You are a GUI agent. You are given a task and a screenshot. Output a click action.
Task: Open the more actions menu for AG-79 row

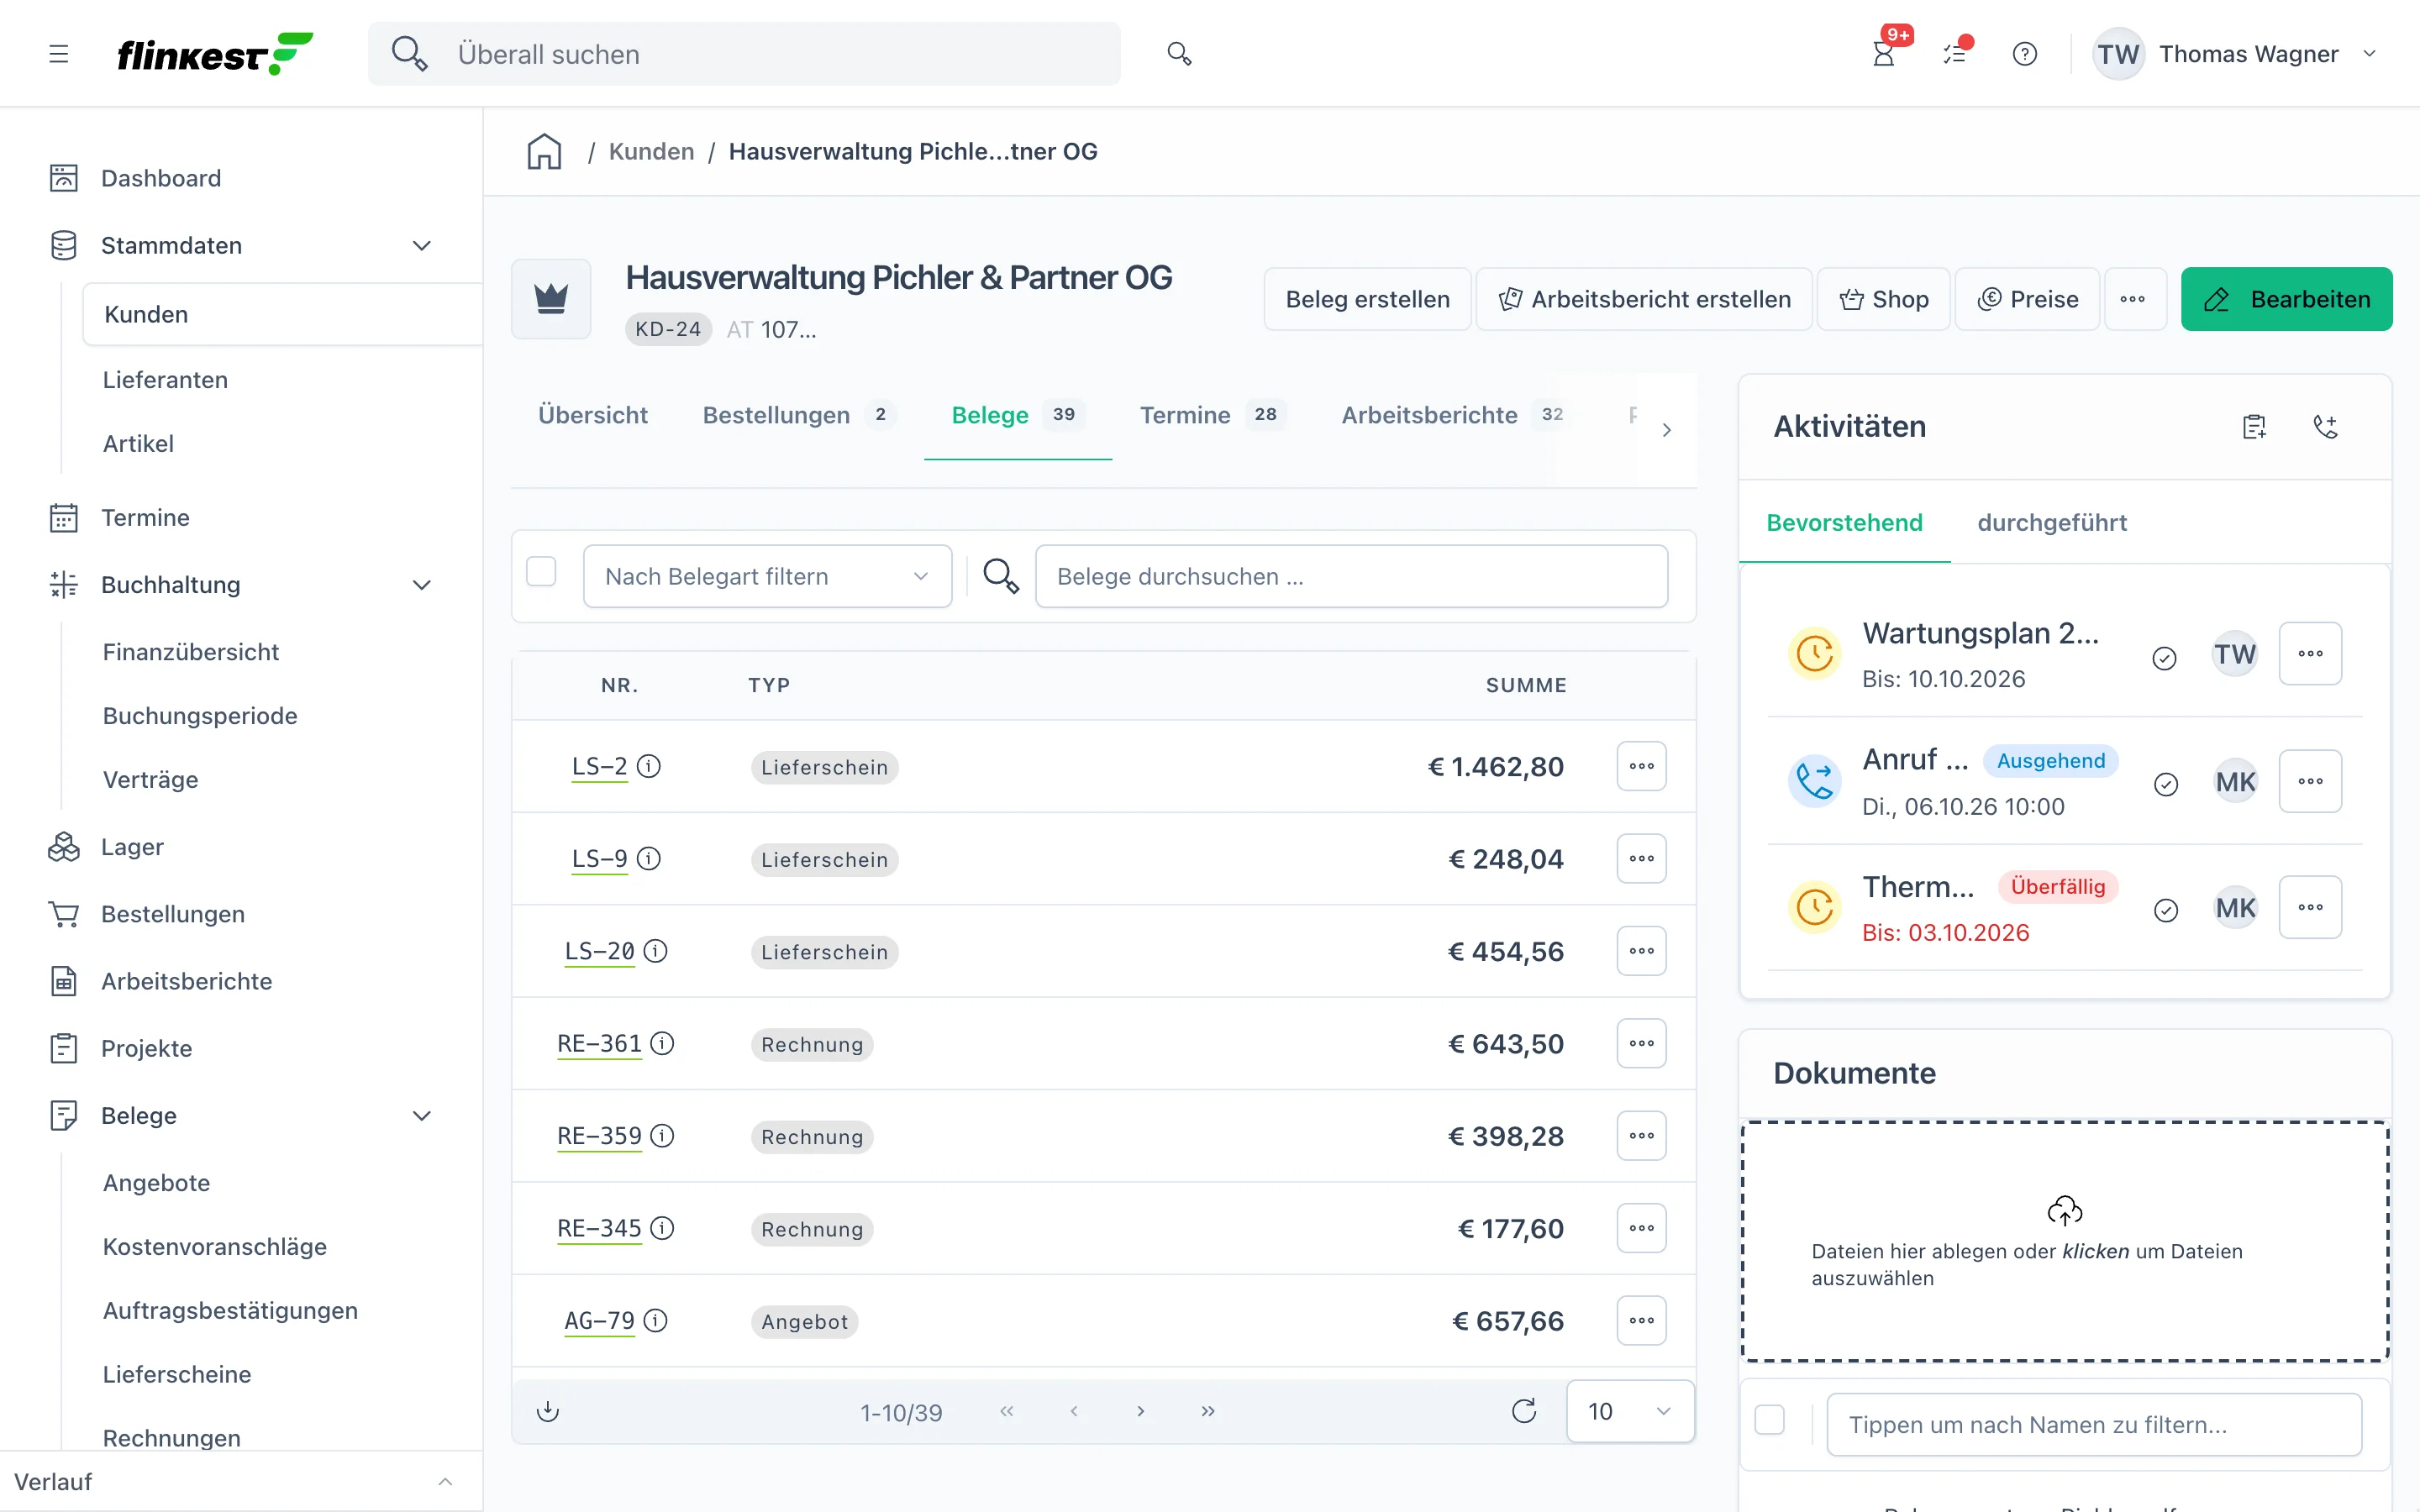1641,1320
